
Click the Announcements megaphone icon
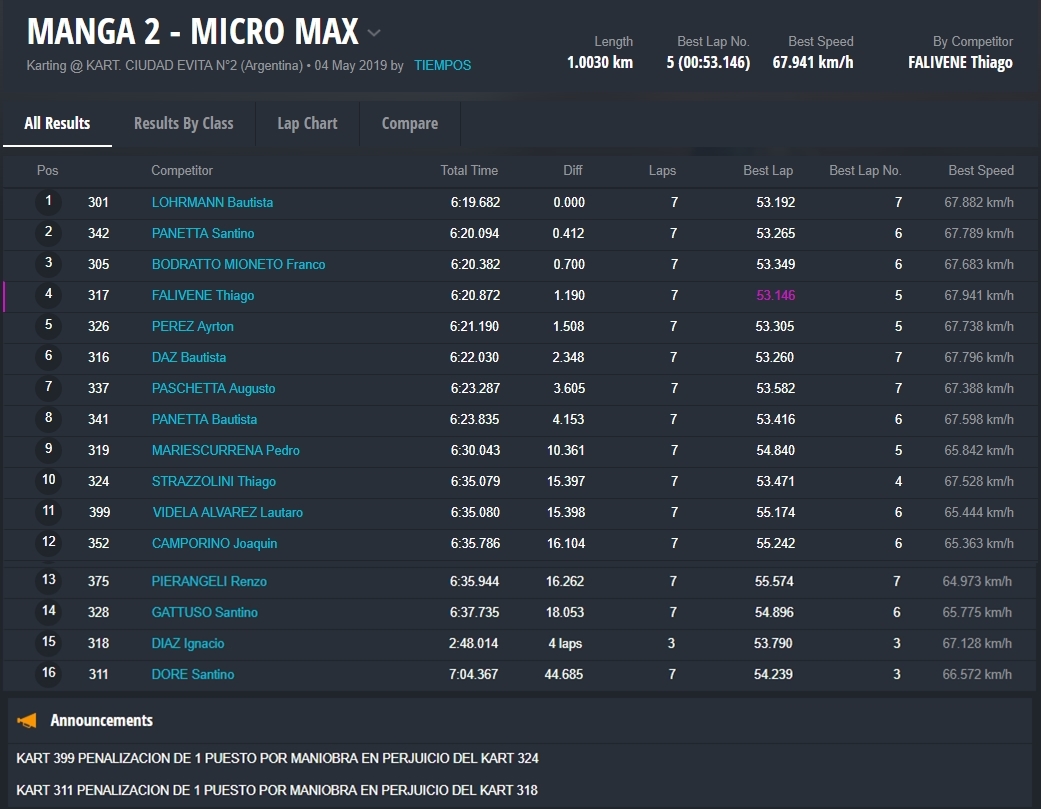[28, 720]
